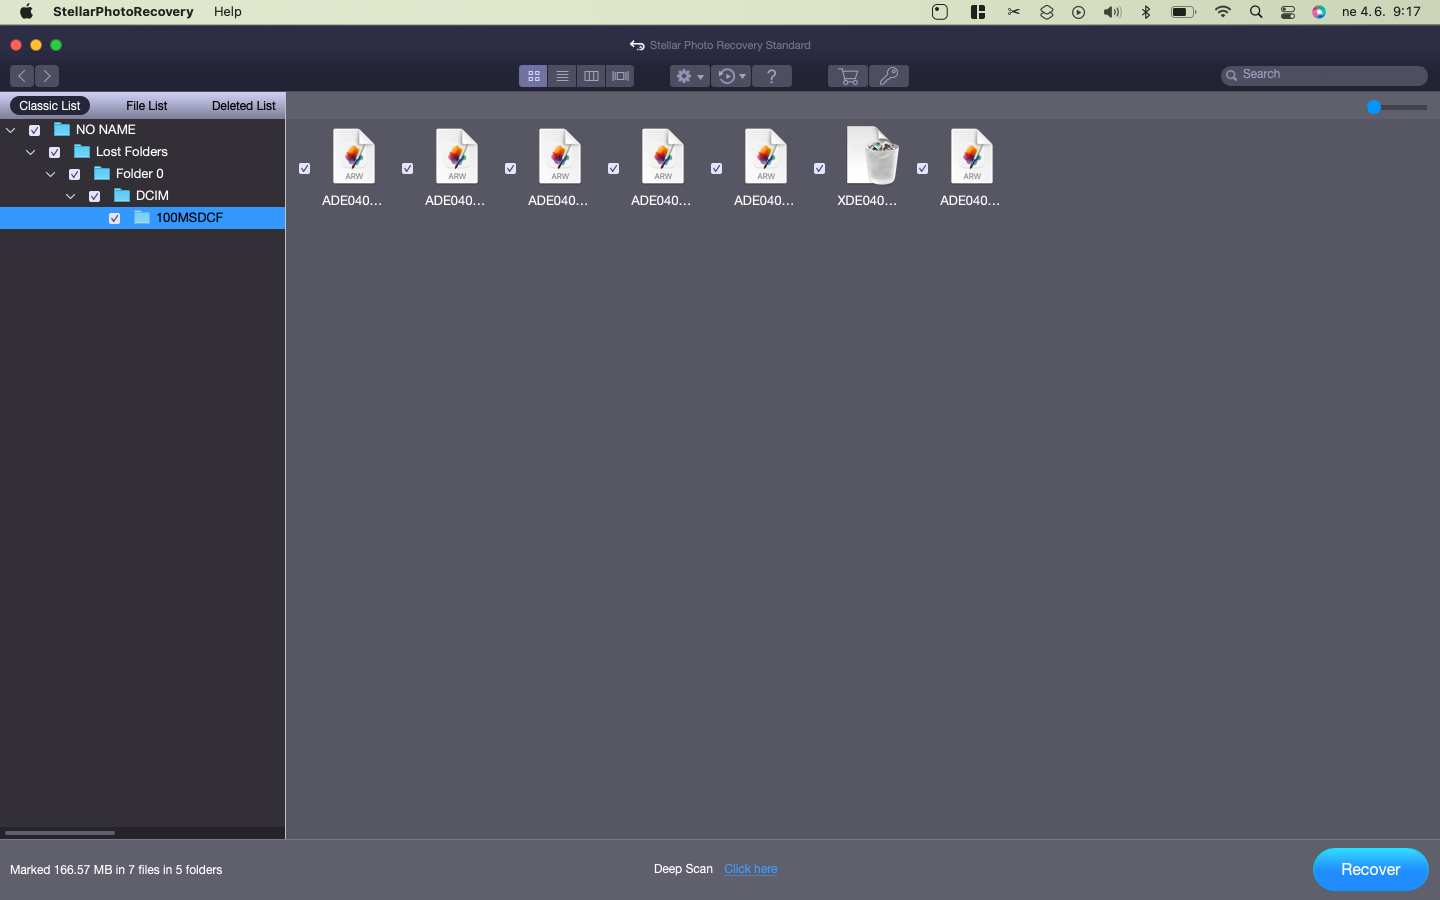Switch to the cover flow view

620,76
